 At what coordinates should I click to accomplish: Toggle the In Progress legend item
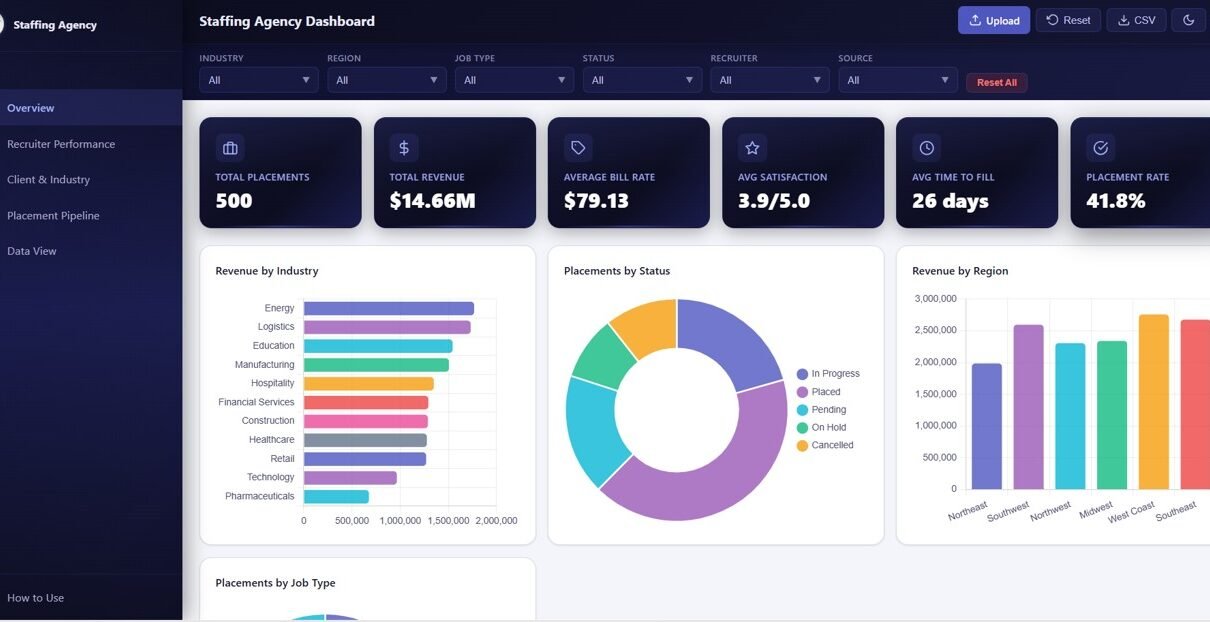[828, 374]
